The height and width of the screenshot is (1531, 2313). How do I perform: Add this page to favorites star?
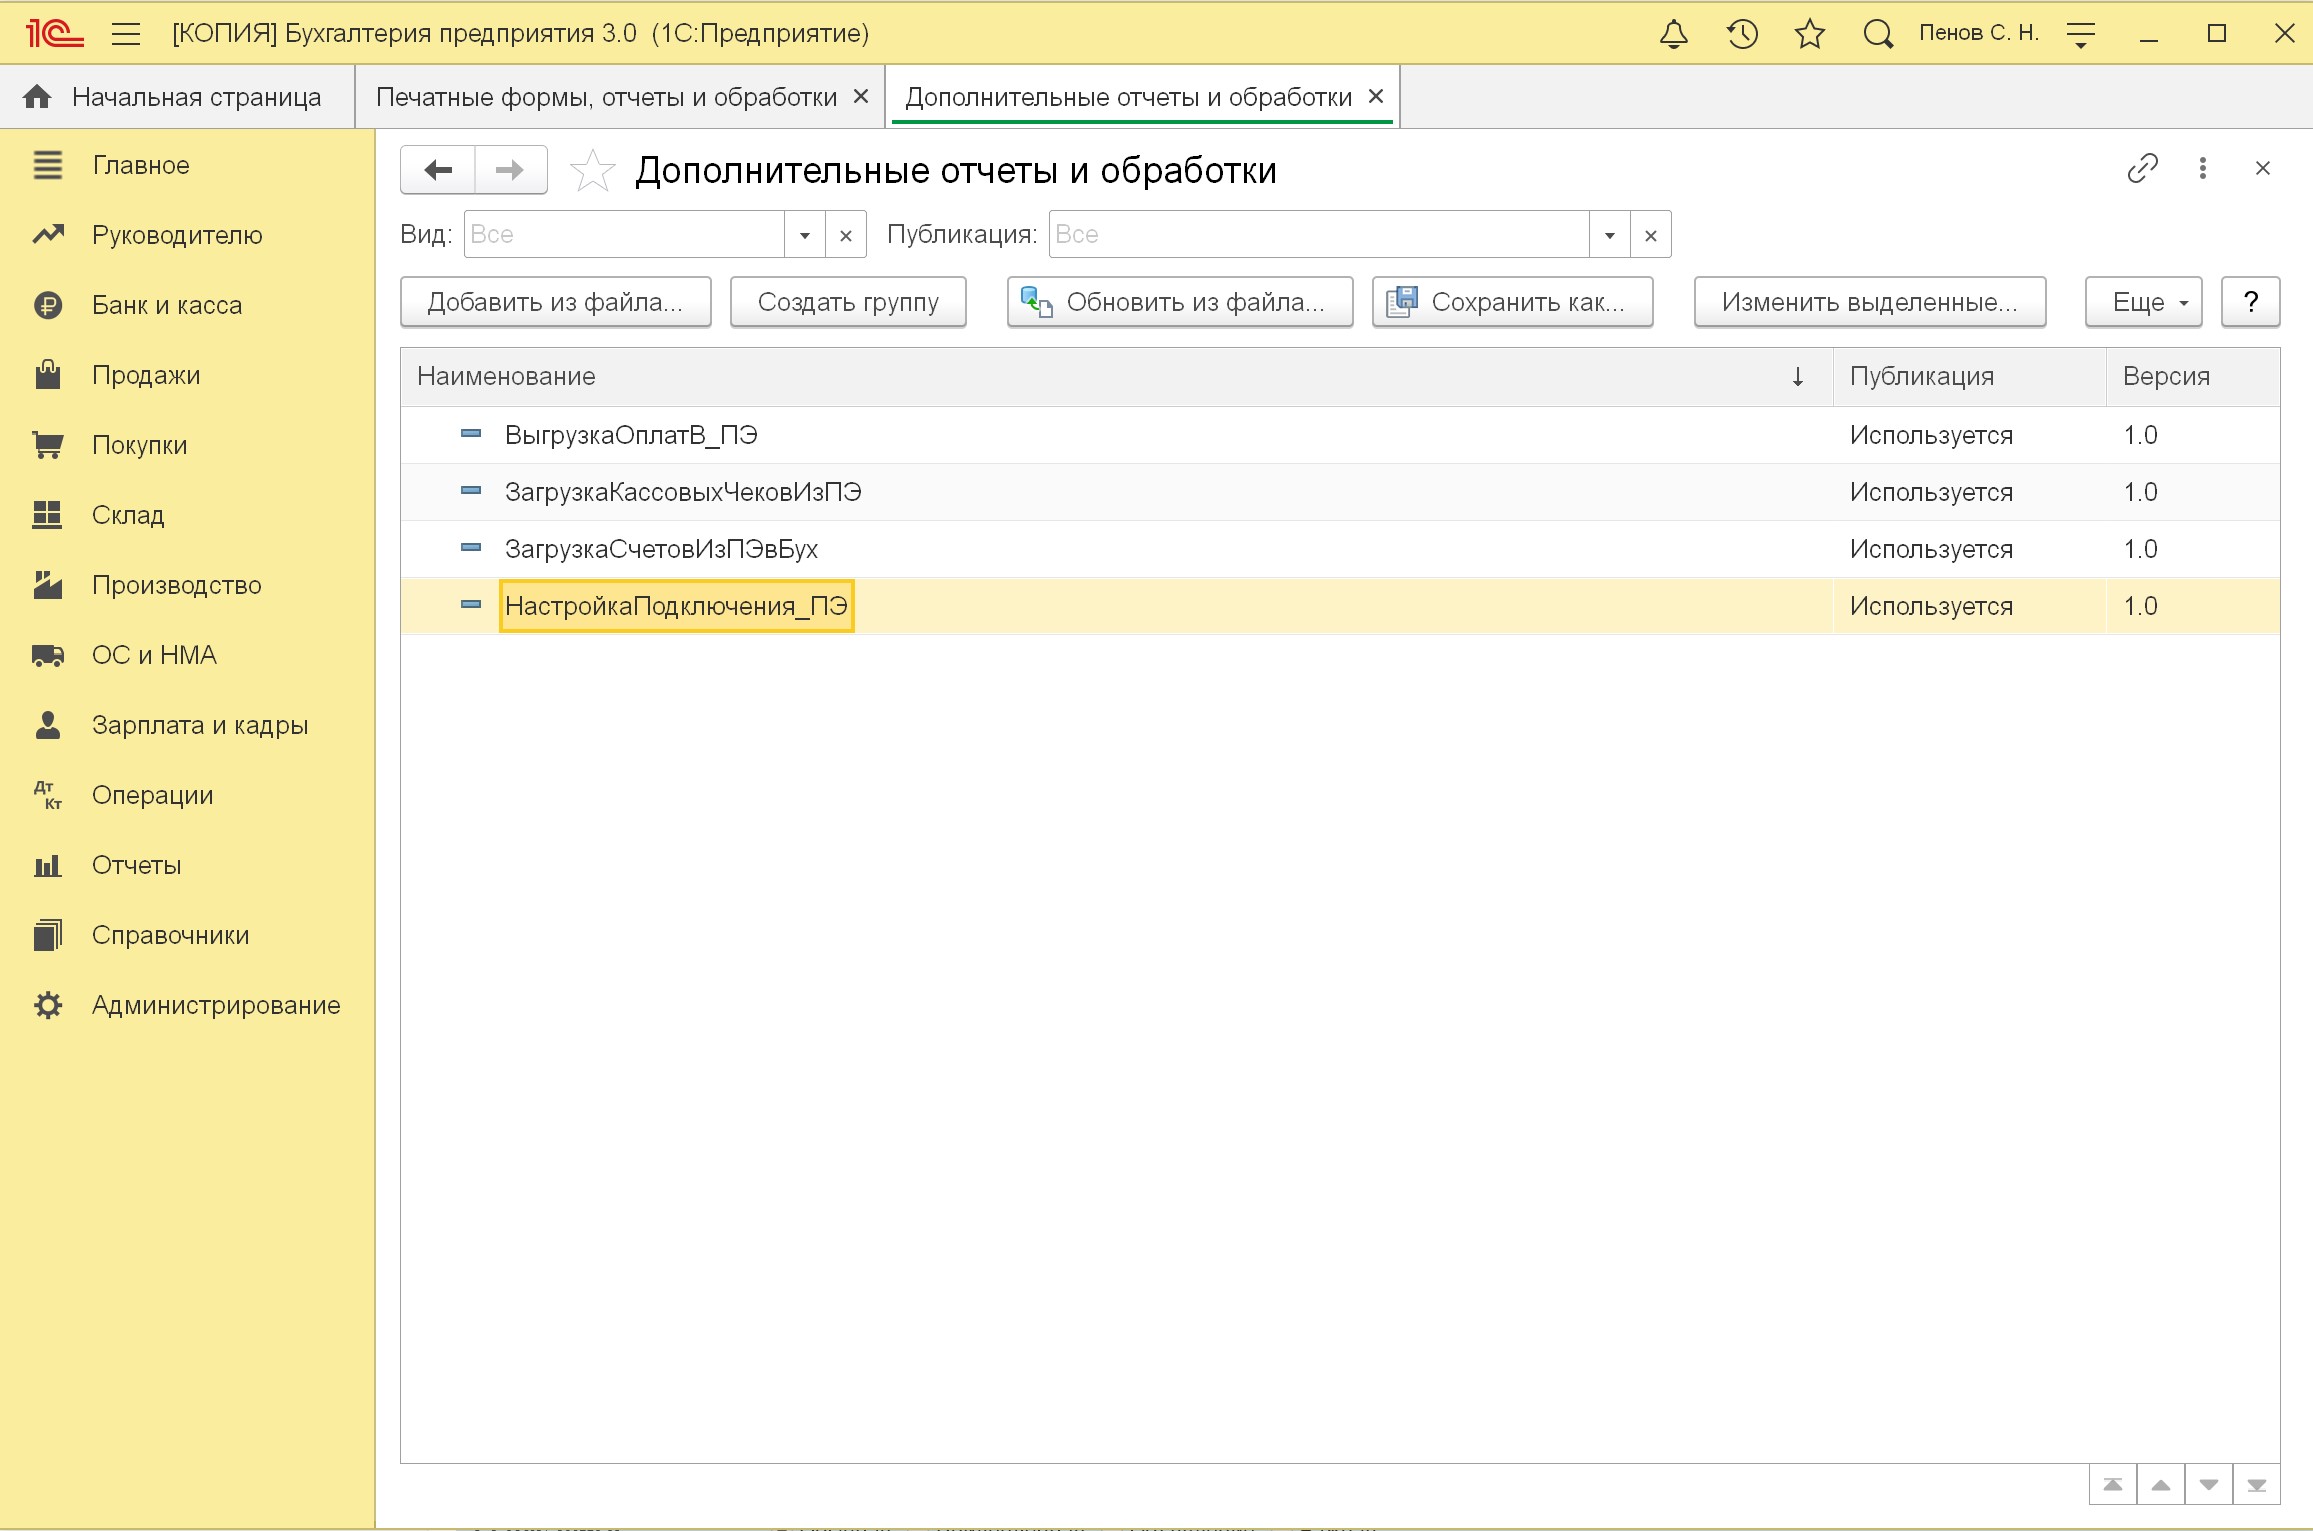(x=592, y=170)
